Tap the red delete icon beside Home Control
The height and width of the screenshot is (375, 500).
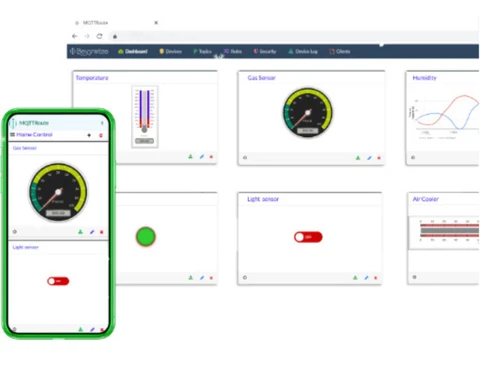[x=101, y=135]
